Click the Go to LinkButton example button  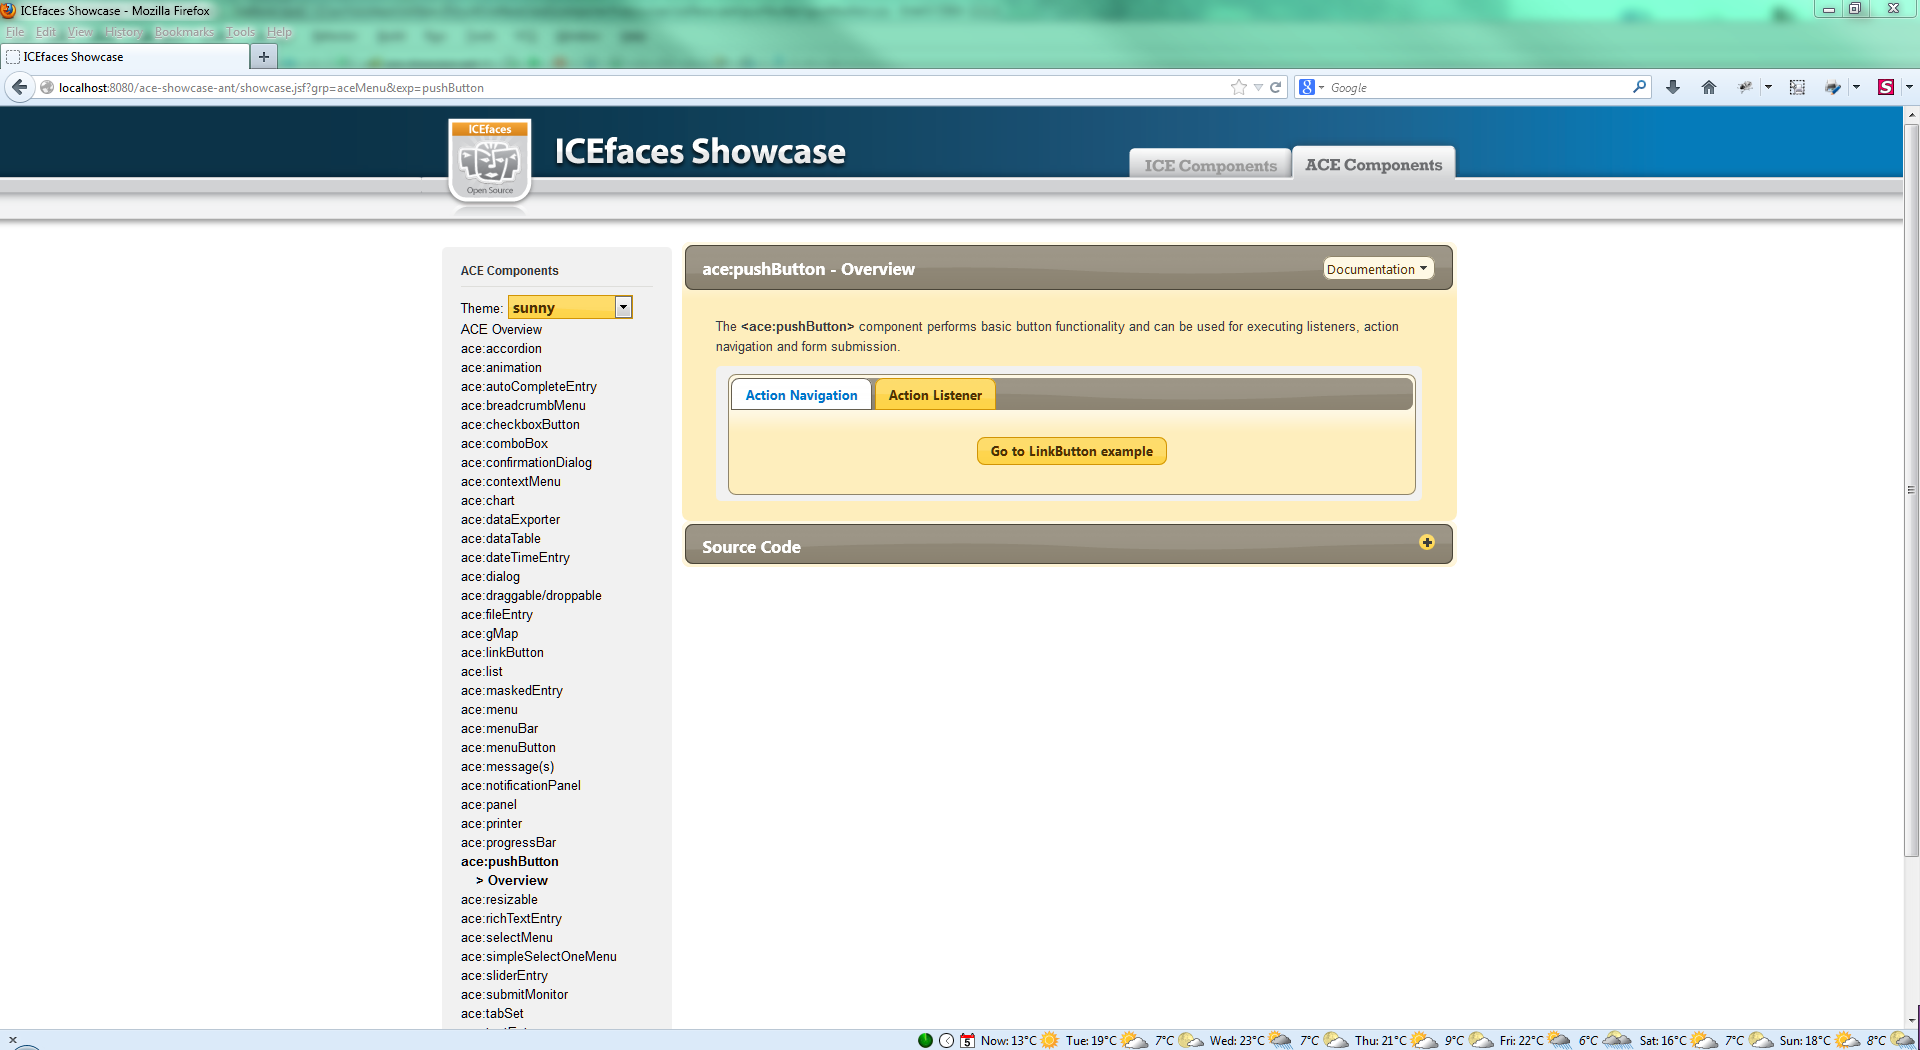point(1071,451)
